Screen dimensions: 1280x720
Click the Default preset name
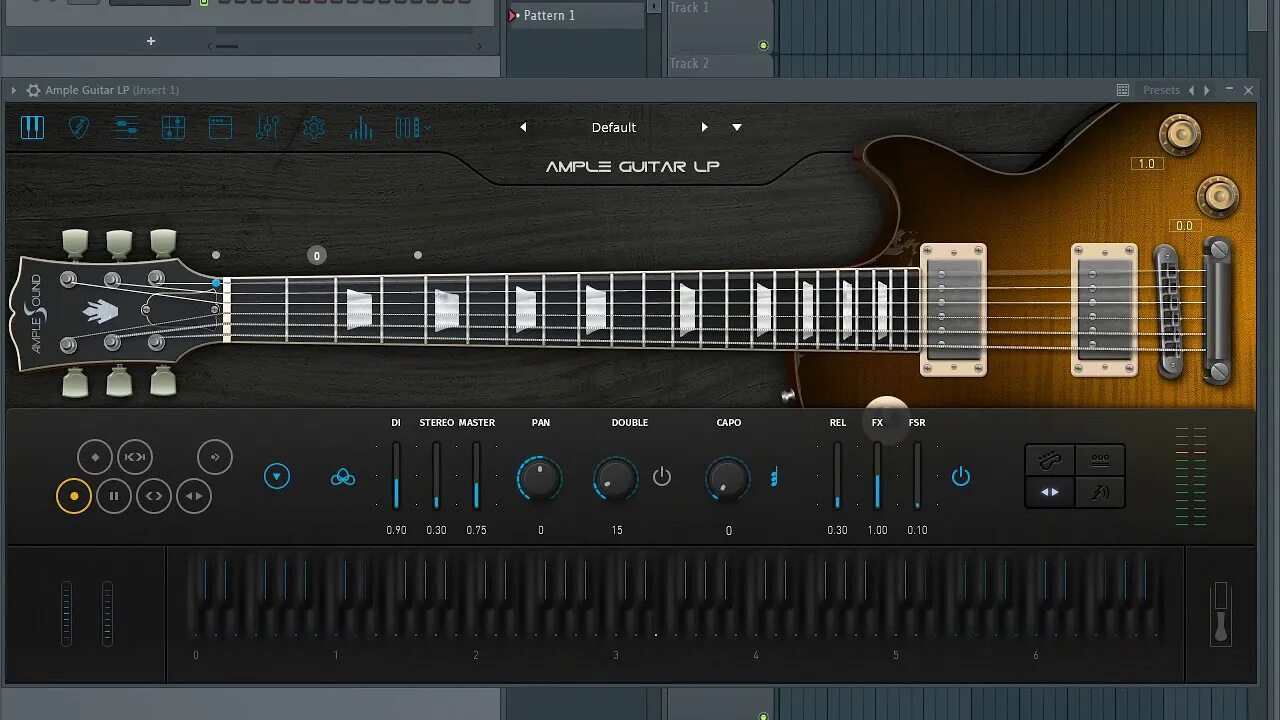[x=613, y=127]
